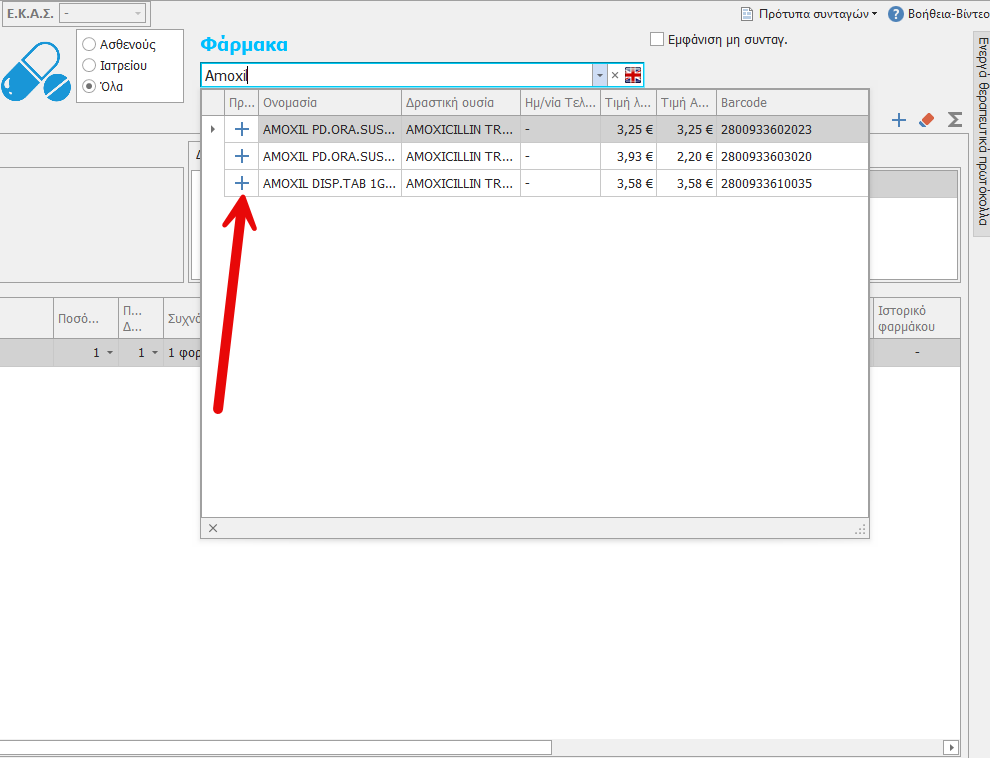
Task: Click plus icon on 3,93 € AMOXIL row
Action: click(241, 156)
